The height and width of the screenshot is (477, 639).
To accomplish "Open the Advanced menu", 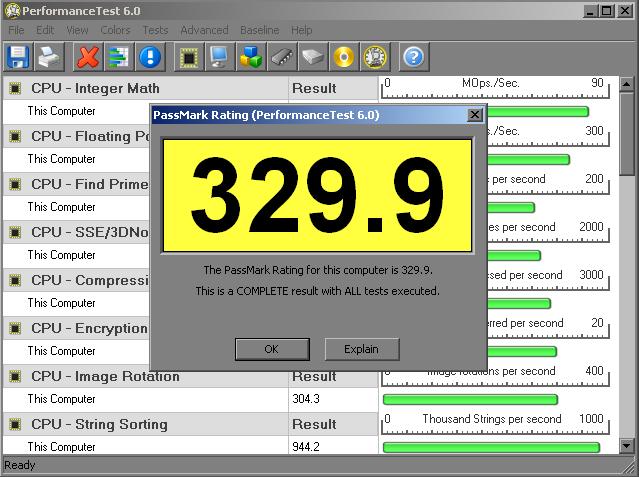I will [x=204, y=30].
